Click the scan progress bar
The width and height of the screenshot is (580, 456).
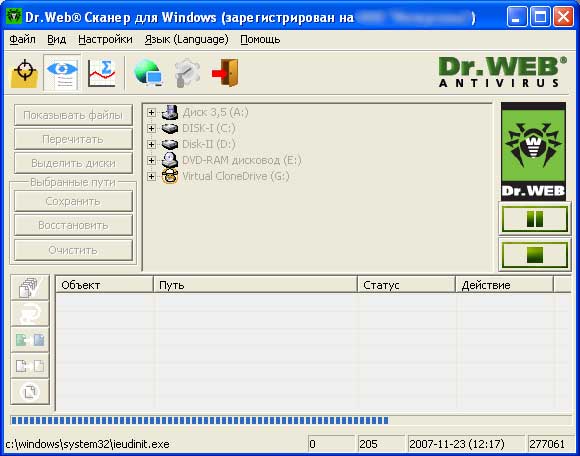point(291,420)
